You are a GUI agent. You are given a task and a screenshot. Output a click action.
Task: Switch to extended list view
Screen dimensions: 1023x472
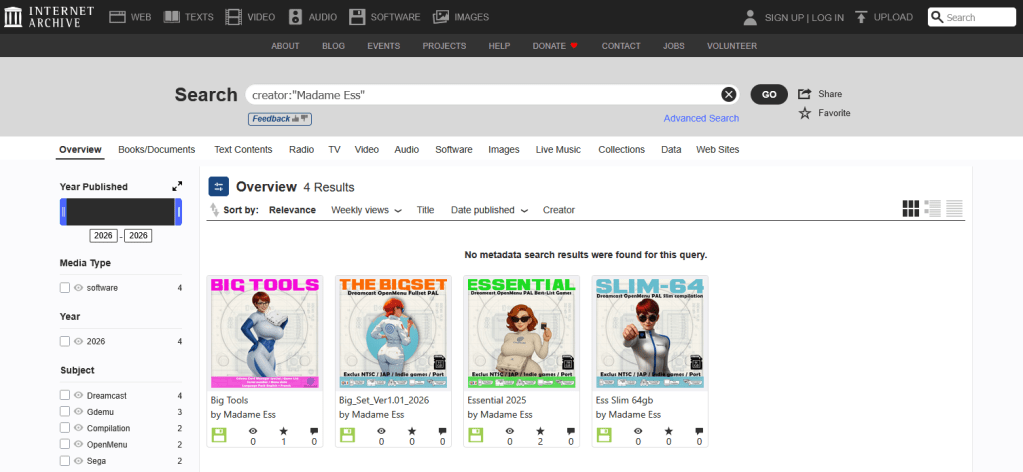pos(933,208)
